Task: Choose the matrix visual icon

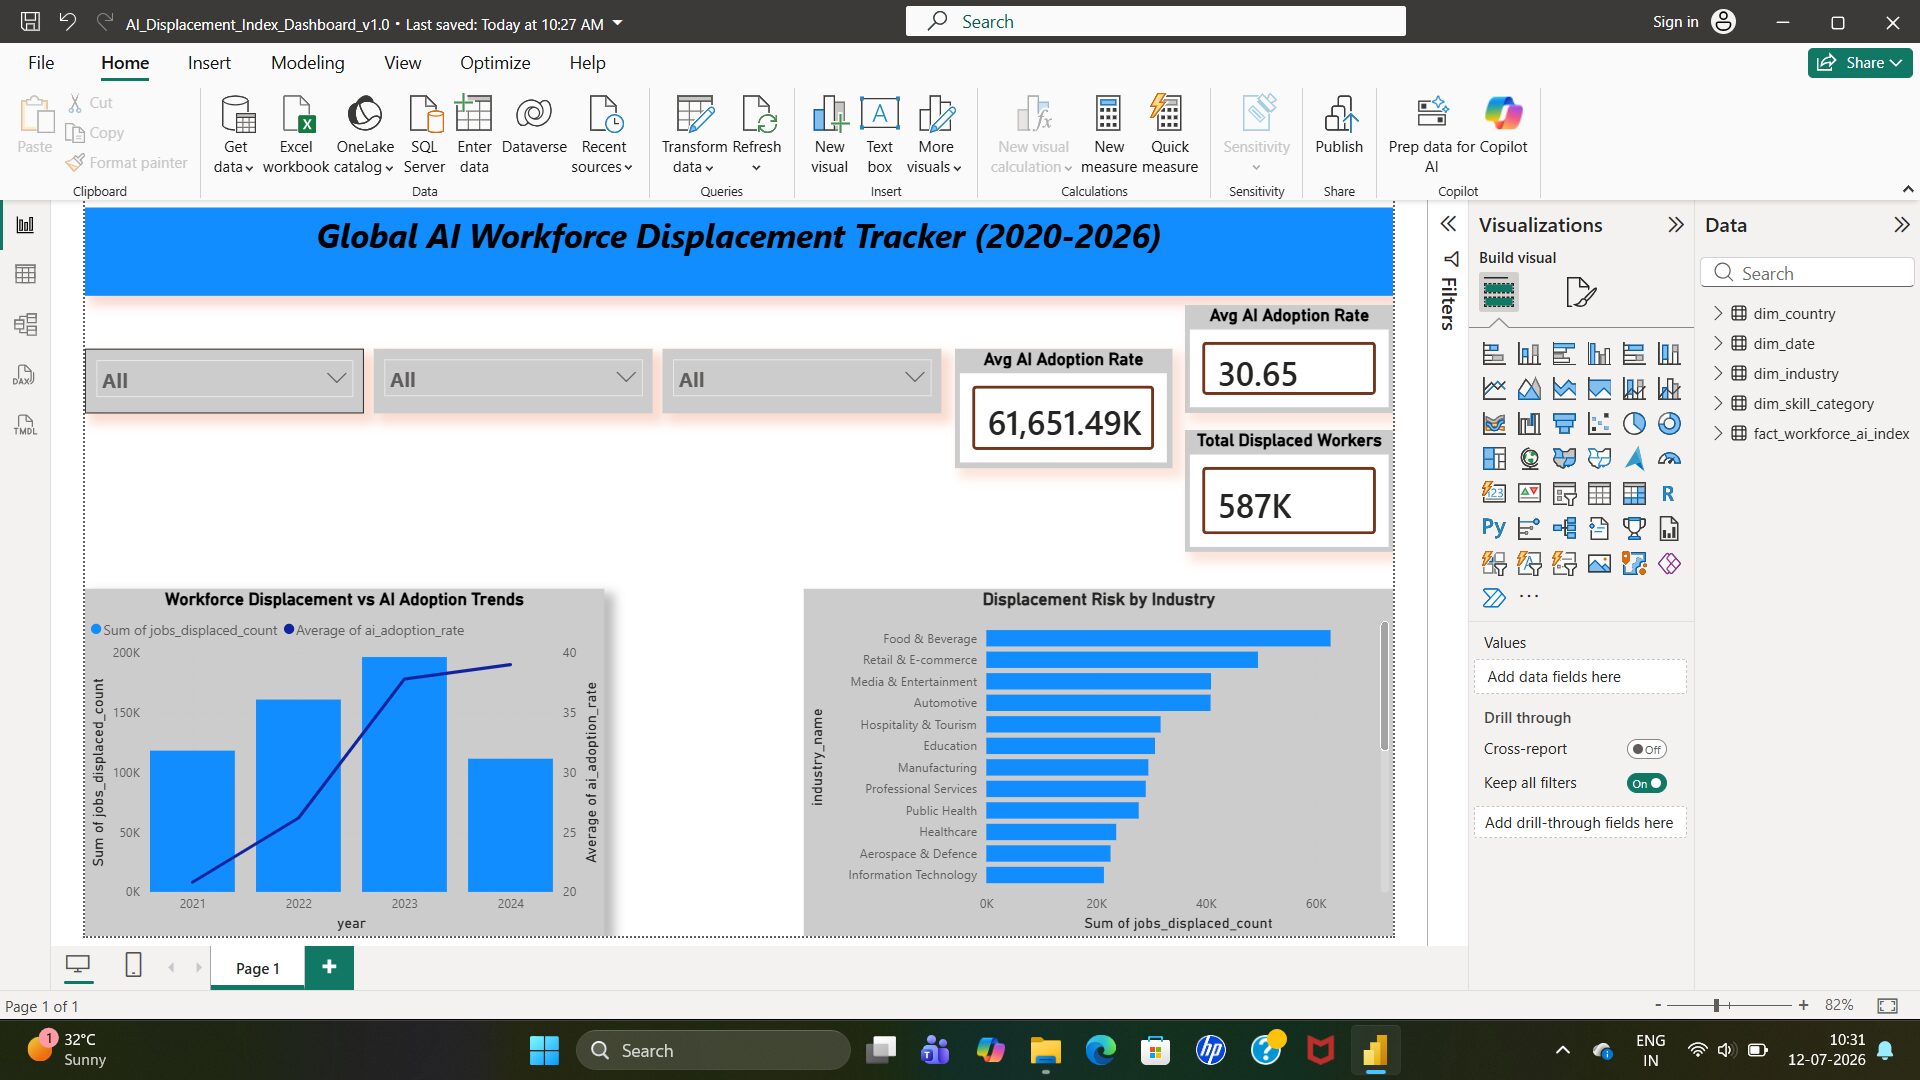Action: [1634, 494]
